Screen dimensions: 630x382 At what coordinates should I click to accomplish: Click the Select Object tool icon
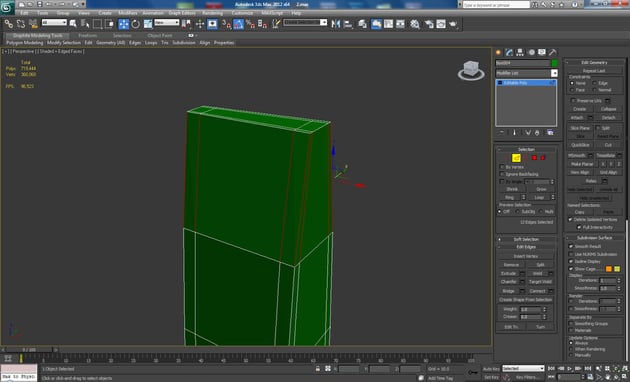(73, 24)
